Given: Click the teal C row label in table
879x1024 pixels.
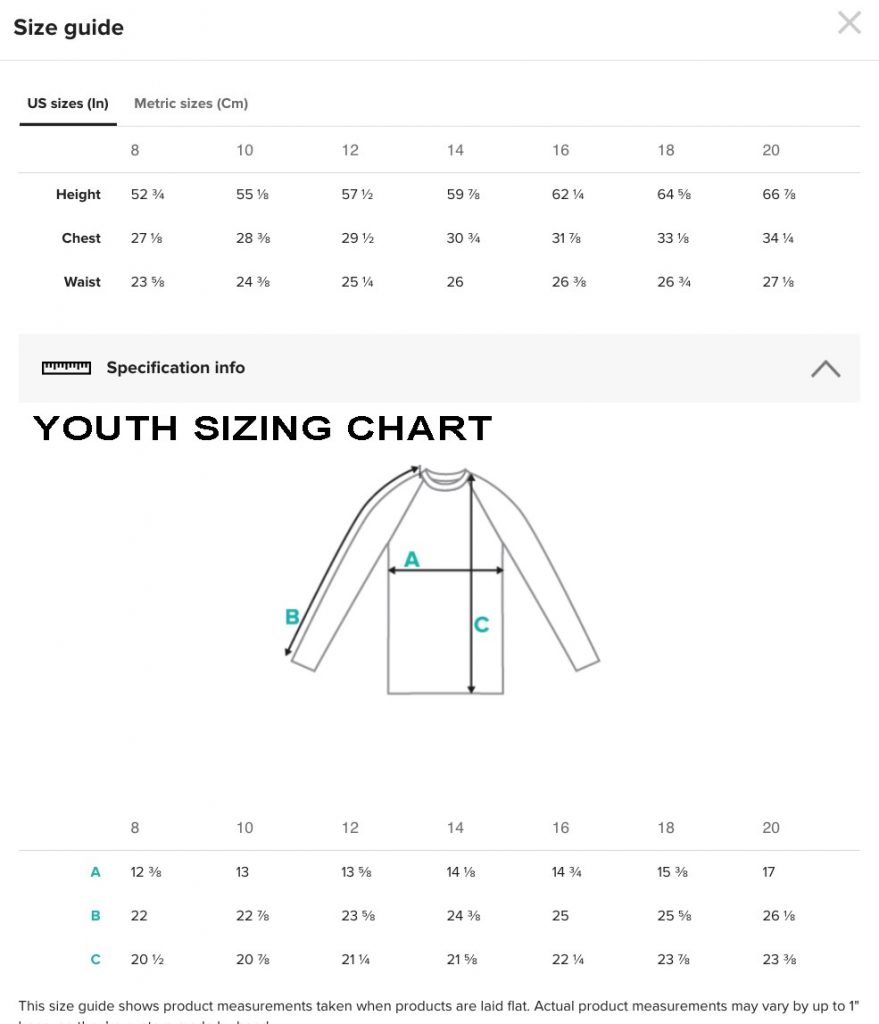Looking at the screenshot, I should pyautogui.click(x=95, y=959).
